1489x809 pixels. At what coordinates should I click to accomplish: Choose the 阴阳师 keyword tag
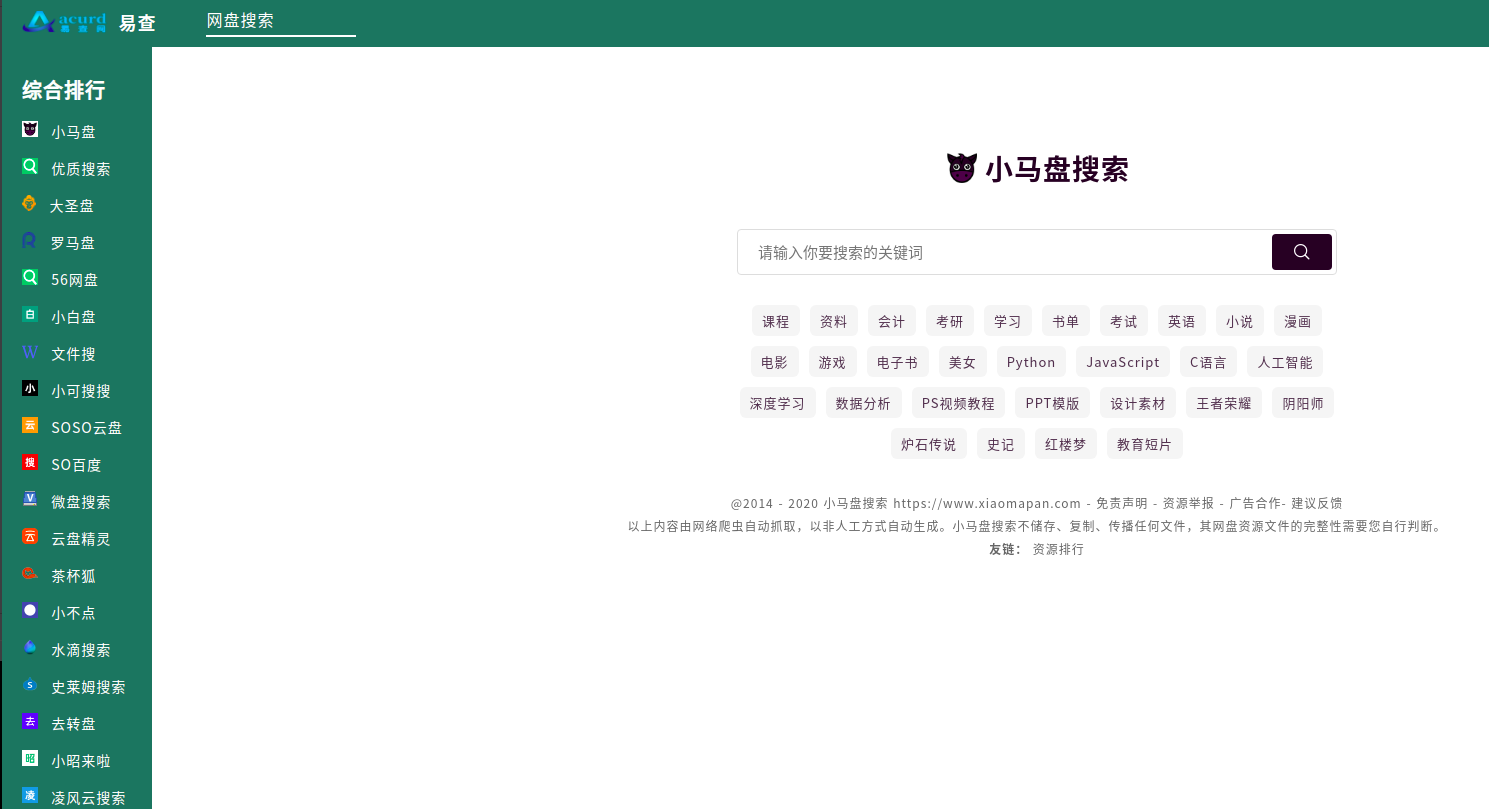[1303, 403]
